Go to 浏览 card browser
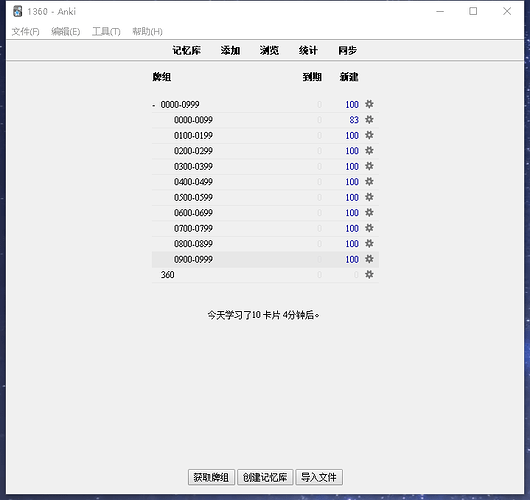Image resolution: width=530 pixels, height=500 pixels. 269,50
